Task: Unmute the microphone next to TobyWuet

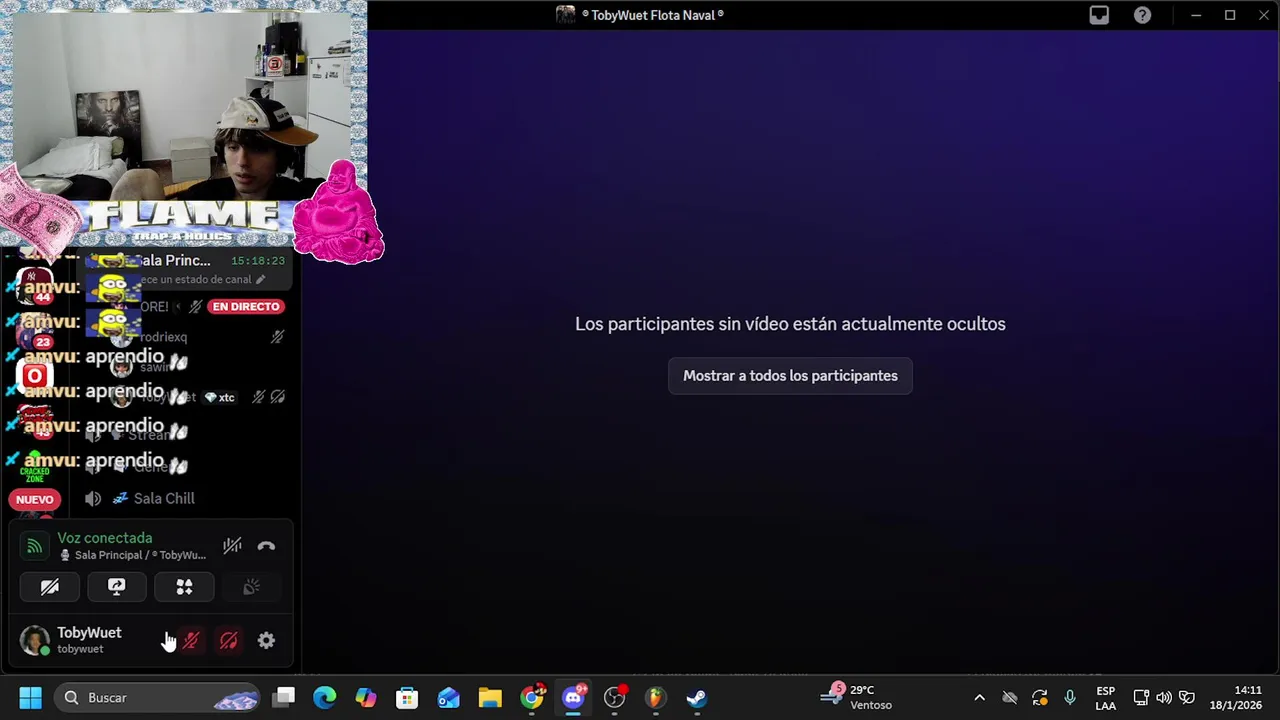Action: (x=191, y=641)
